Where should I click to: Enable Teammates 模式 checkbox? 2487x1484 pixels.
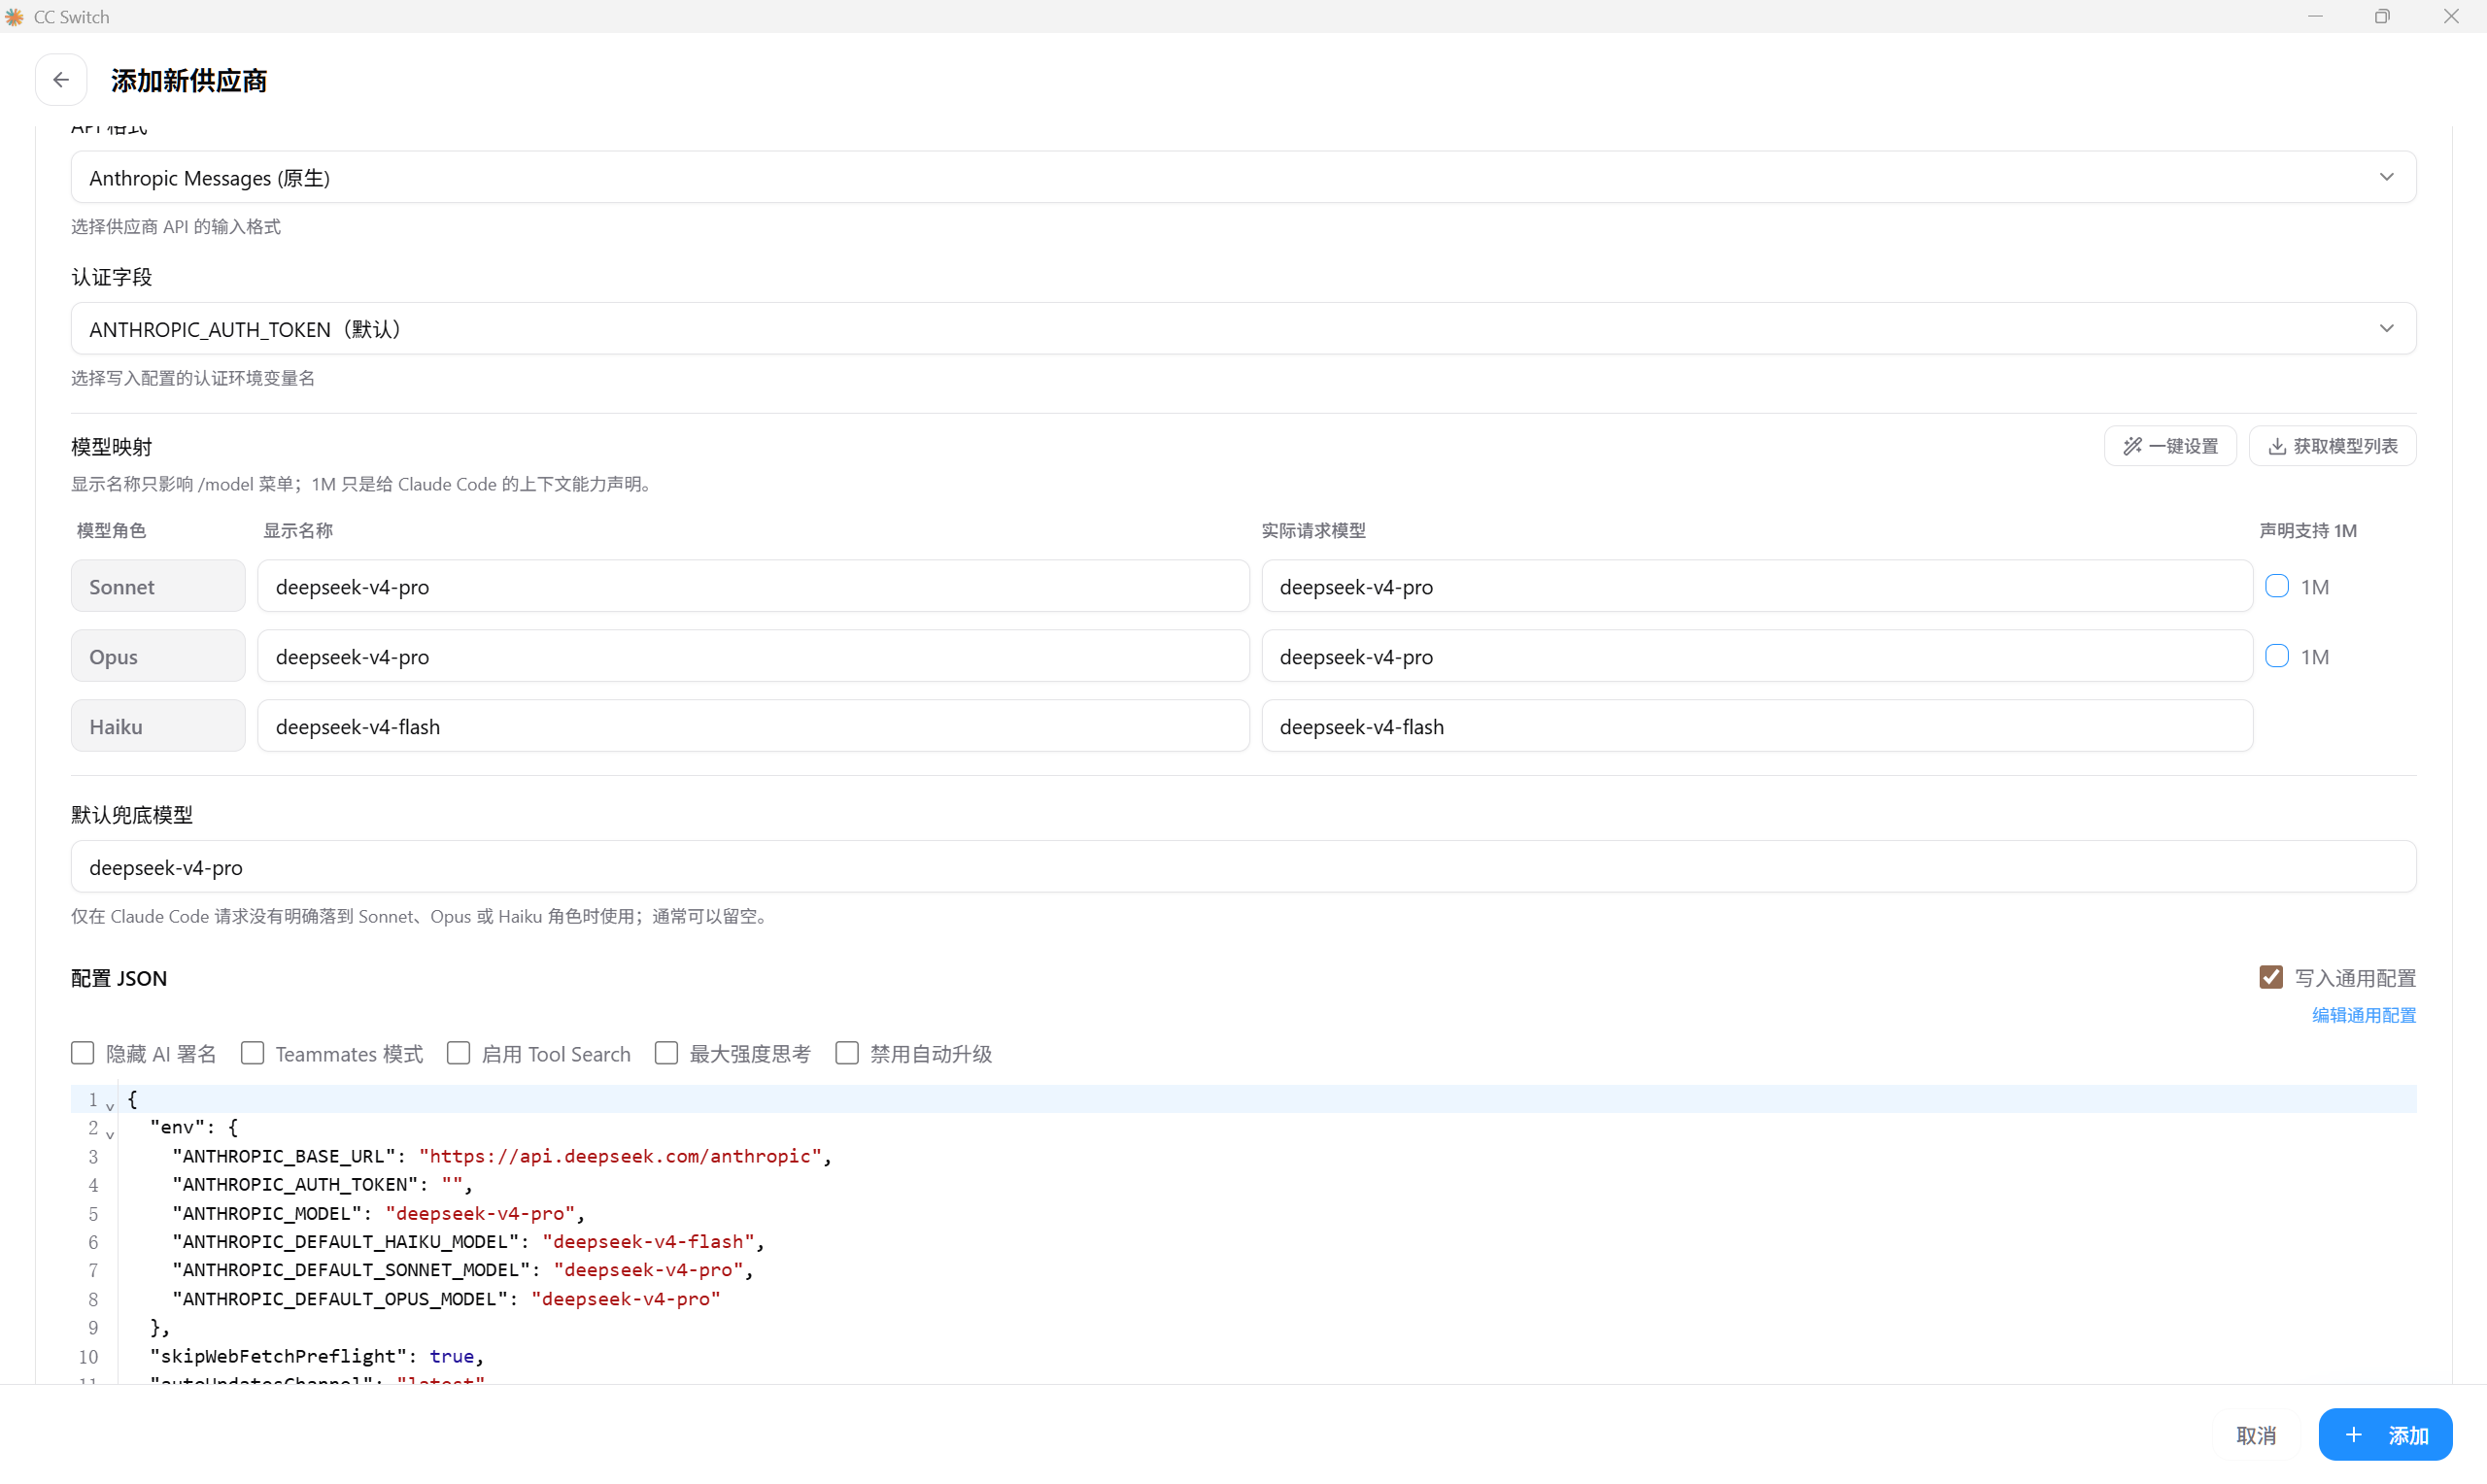[252, 1053]
